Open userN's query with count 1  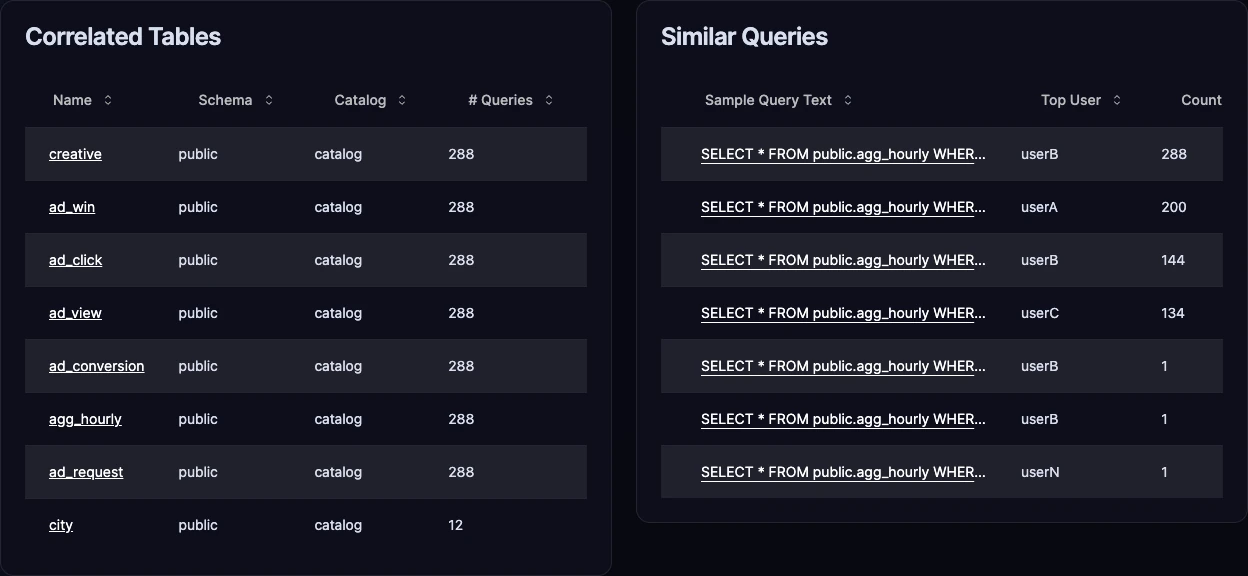pyautogui.click(x=843, y=472)
